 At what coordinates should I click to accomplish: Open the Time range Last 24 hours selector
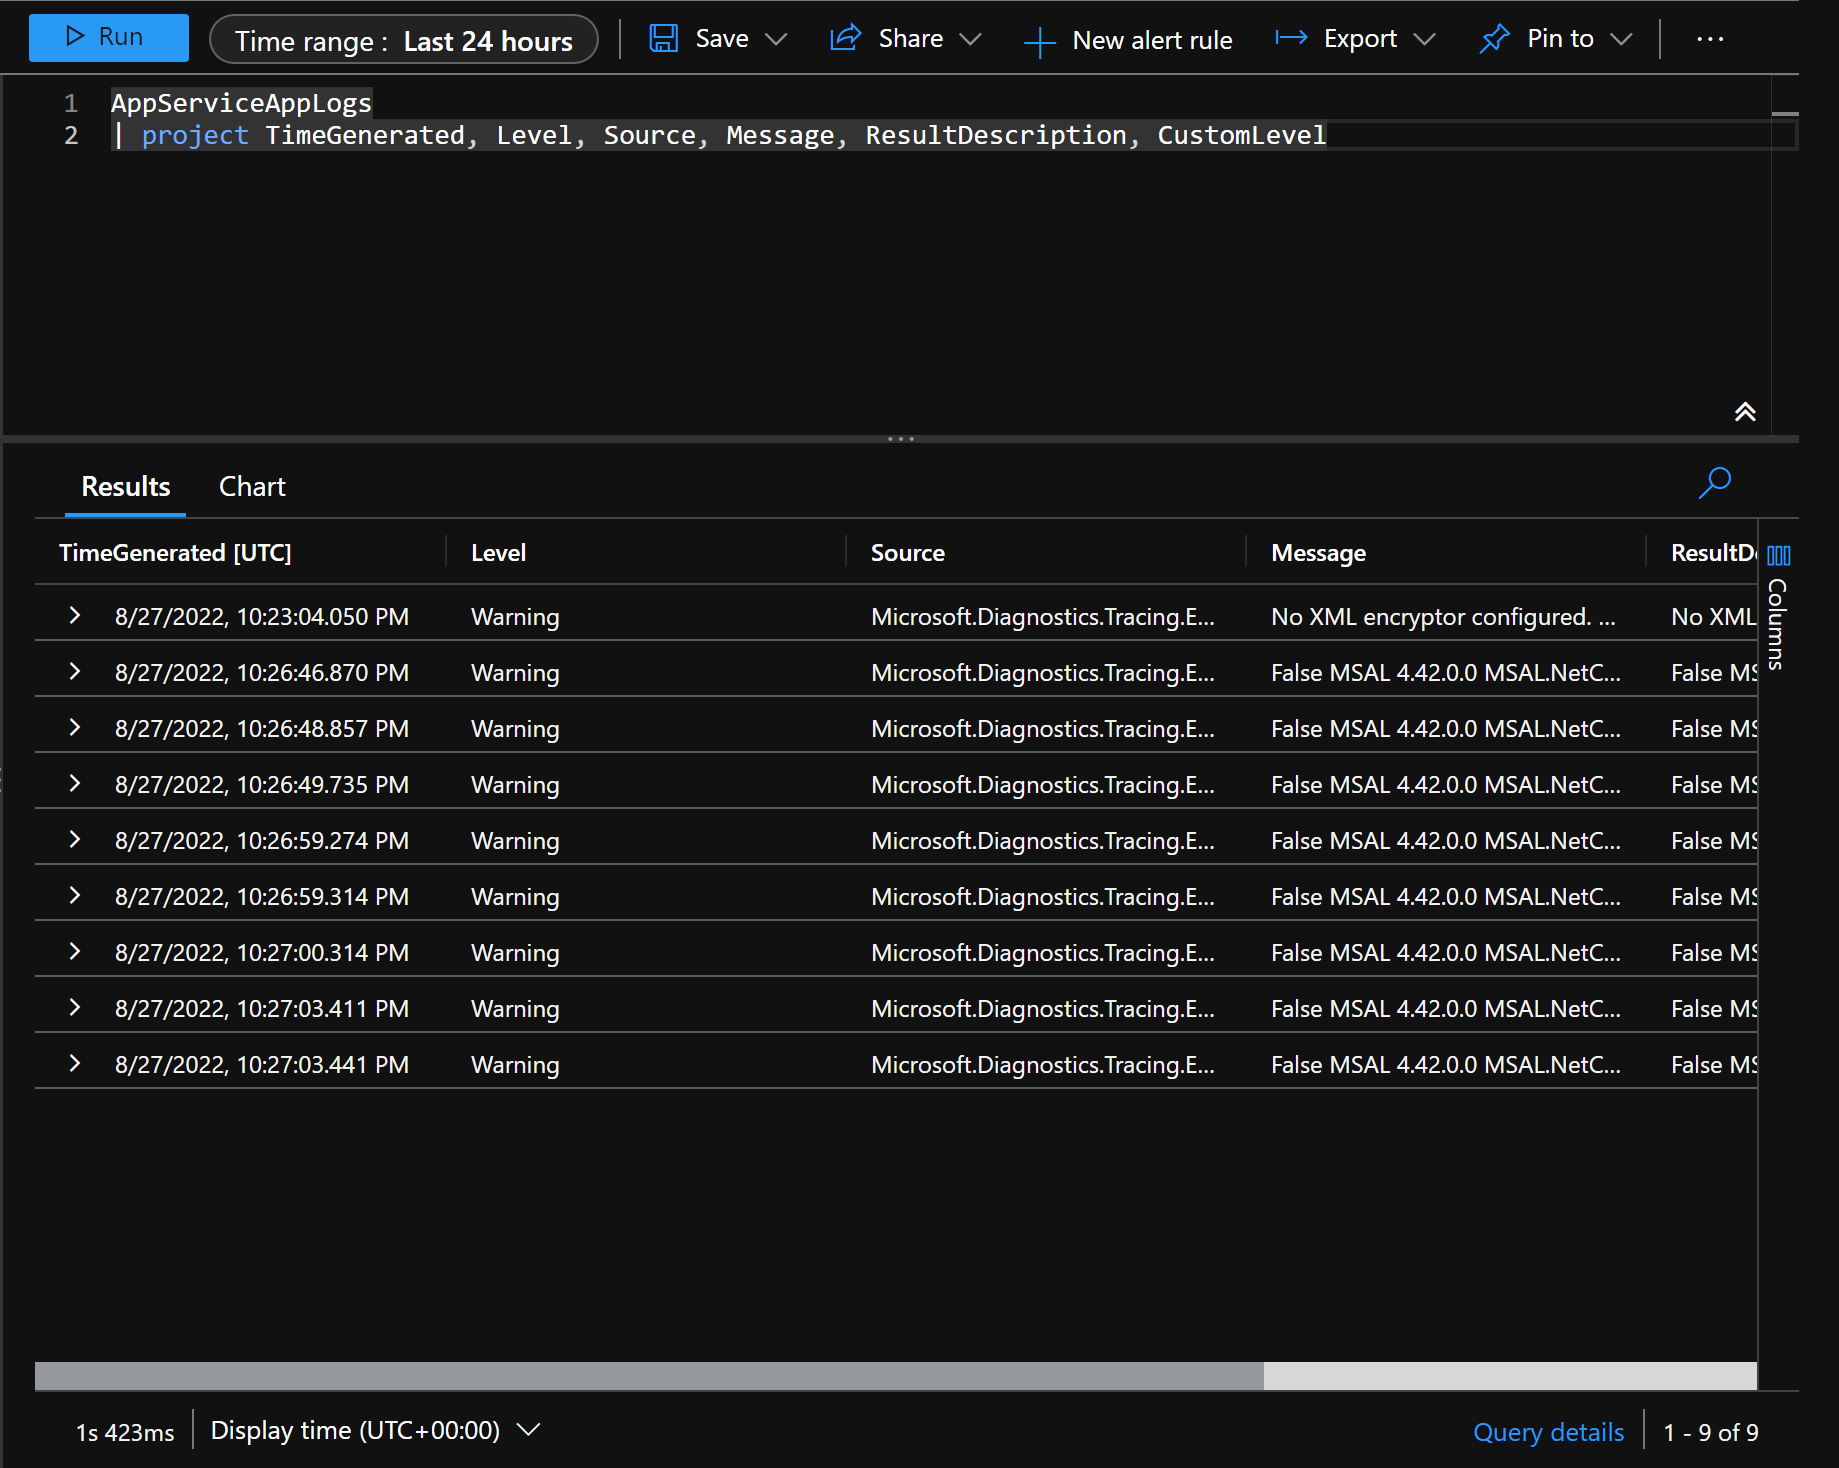click(403, 40)
